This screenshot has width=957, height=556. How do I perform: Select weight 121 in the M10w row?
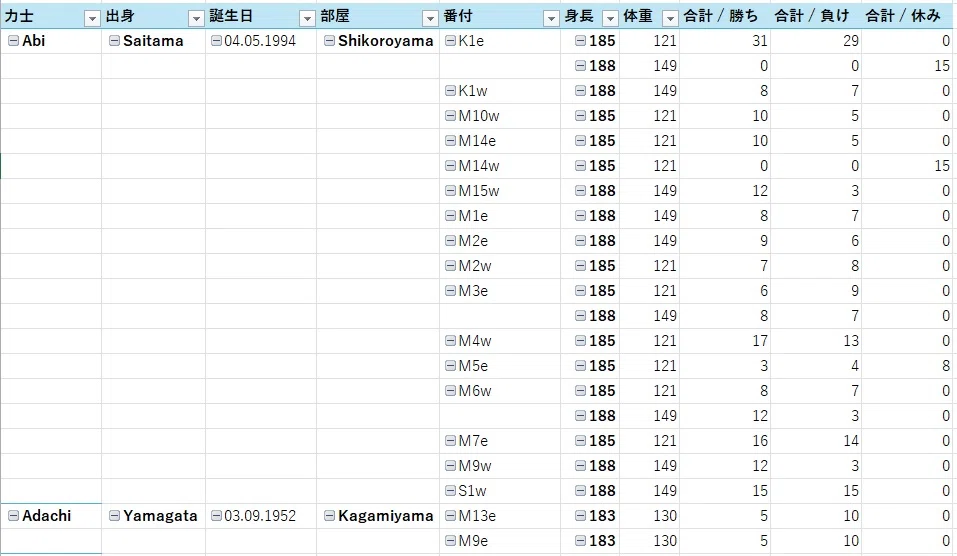pos(649,116)
